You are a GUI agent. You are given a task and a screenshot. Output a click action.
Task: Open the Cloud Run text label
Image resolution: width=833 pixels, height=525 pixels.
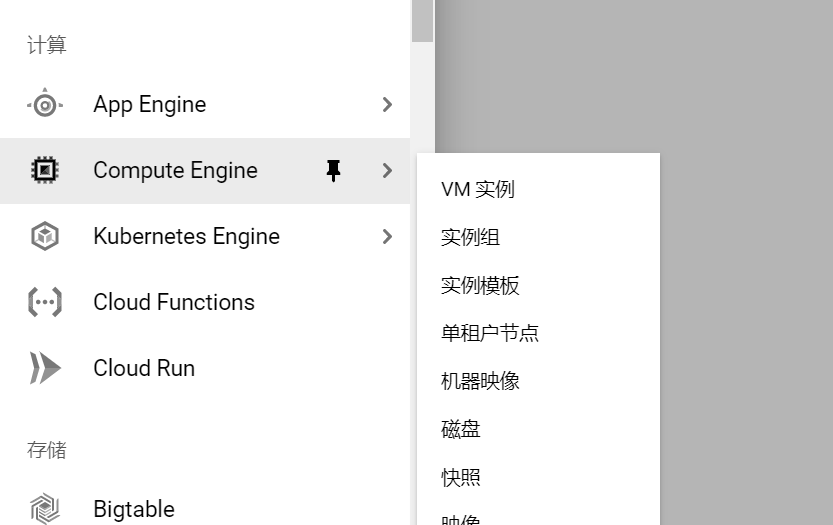[144, 368]
